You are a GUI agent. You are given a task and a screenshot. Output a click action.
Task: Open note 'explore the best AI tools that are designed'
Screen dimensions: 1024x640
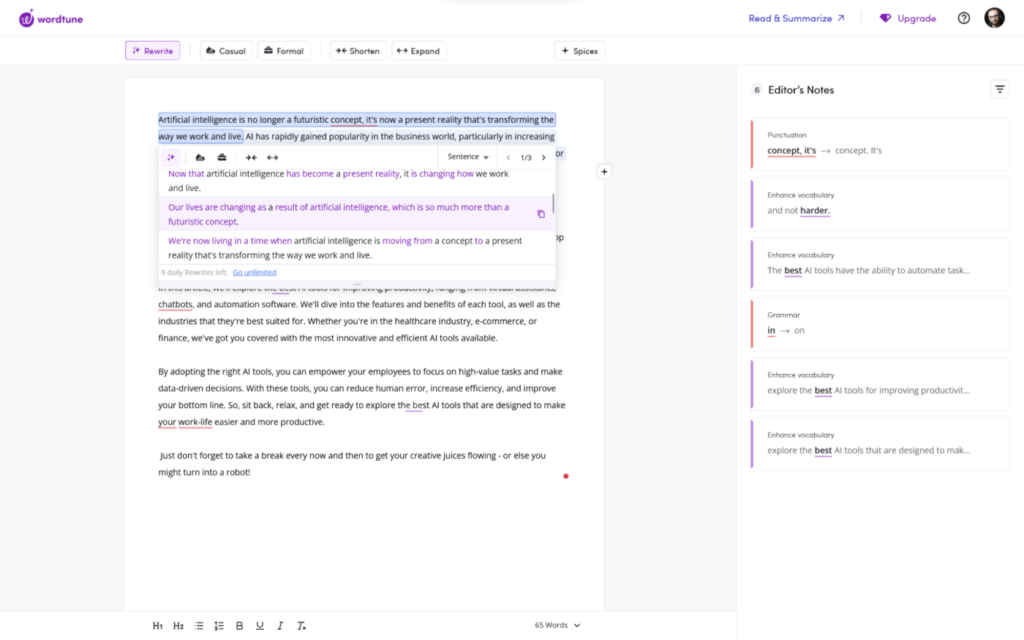tap(880, 444)
